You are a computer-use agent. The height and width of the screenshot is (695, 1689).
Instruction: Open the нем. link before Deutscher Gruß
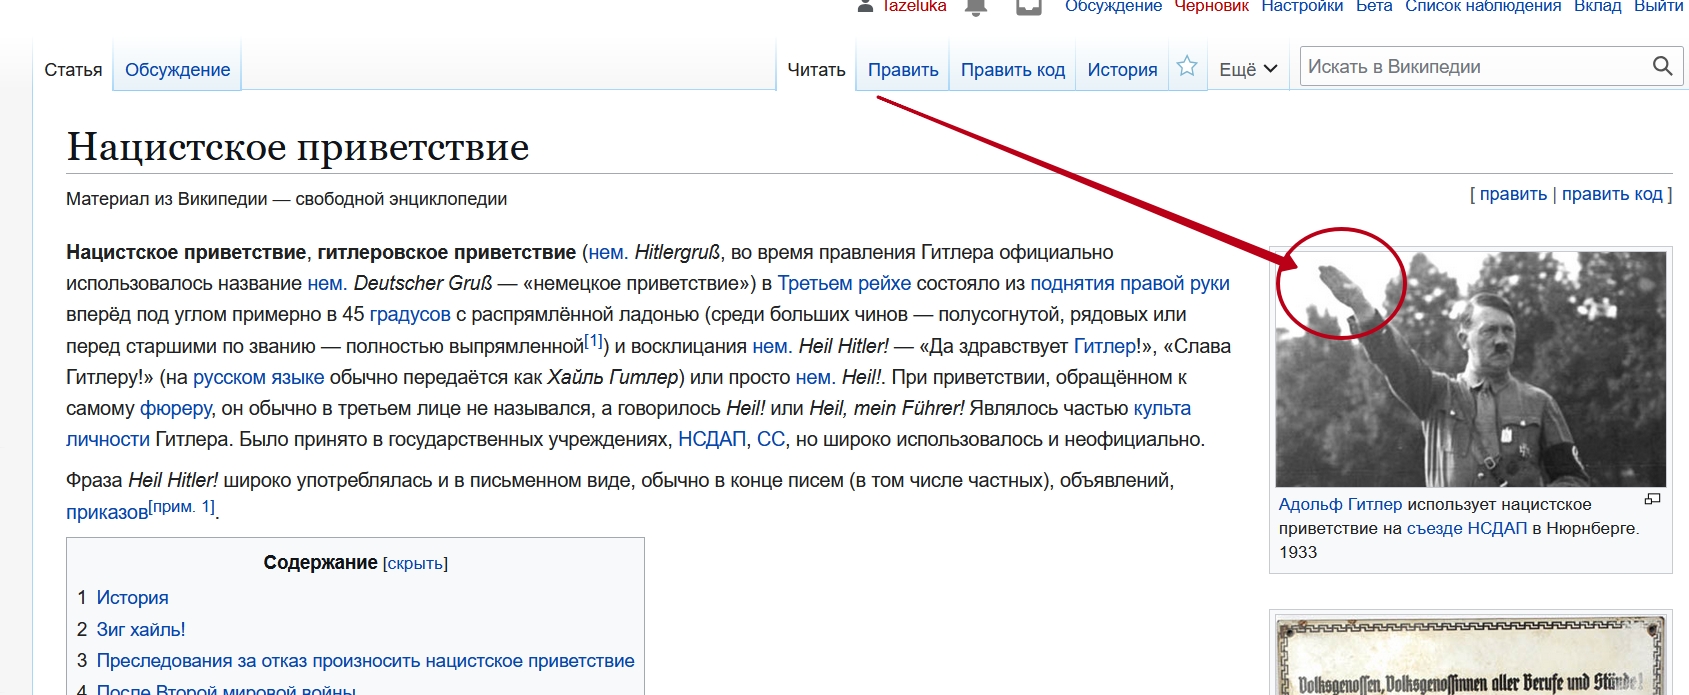point(326,283)
